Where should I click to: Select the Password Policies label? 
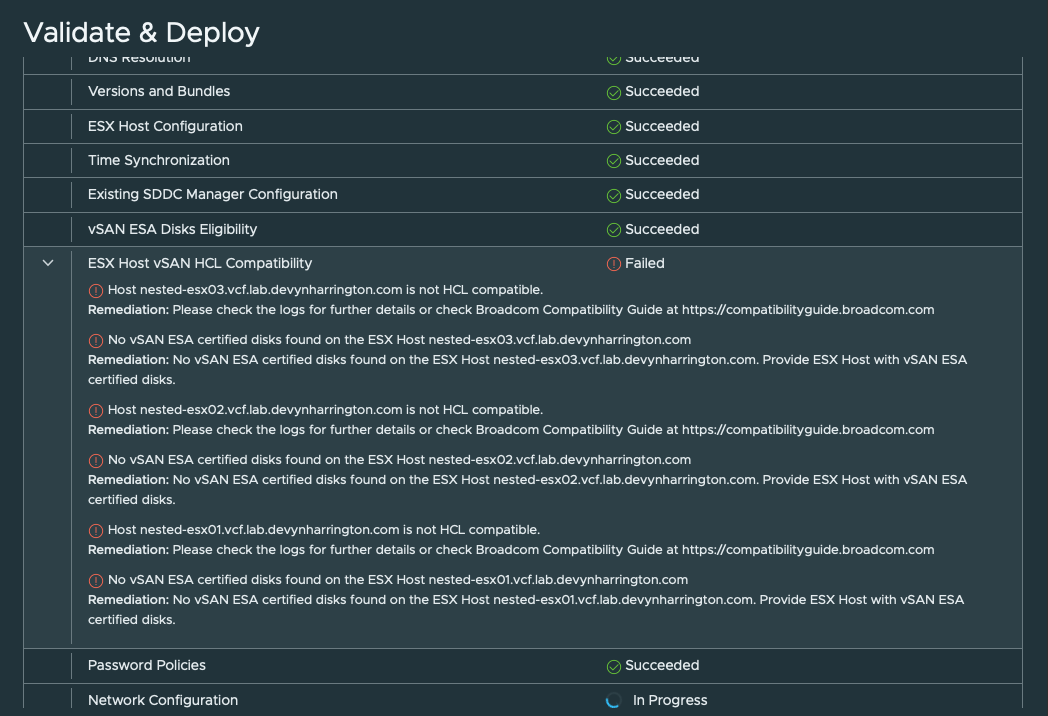point(147,665)
